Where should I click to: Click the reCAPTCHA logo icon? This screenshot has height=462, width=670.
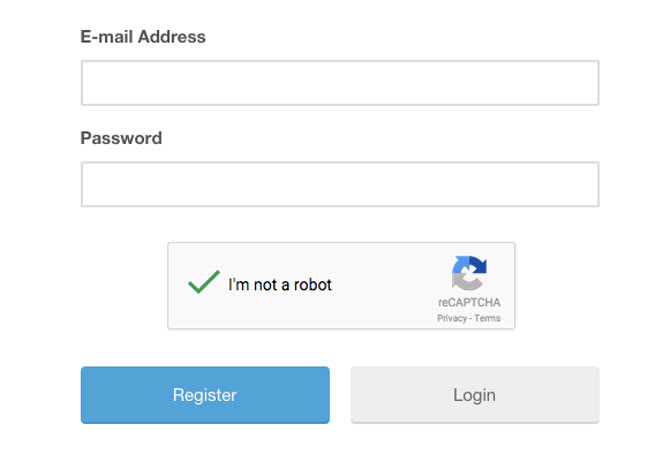[x=468, y=273]
